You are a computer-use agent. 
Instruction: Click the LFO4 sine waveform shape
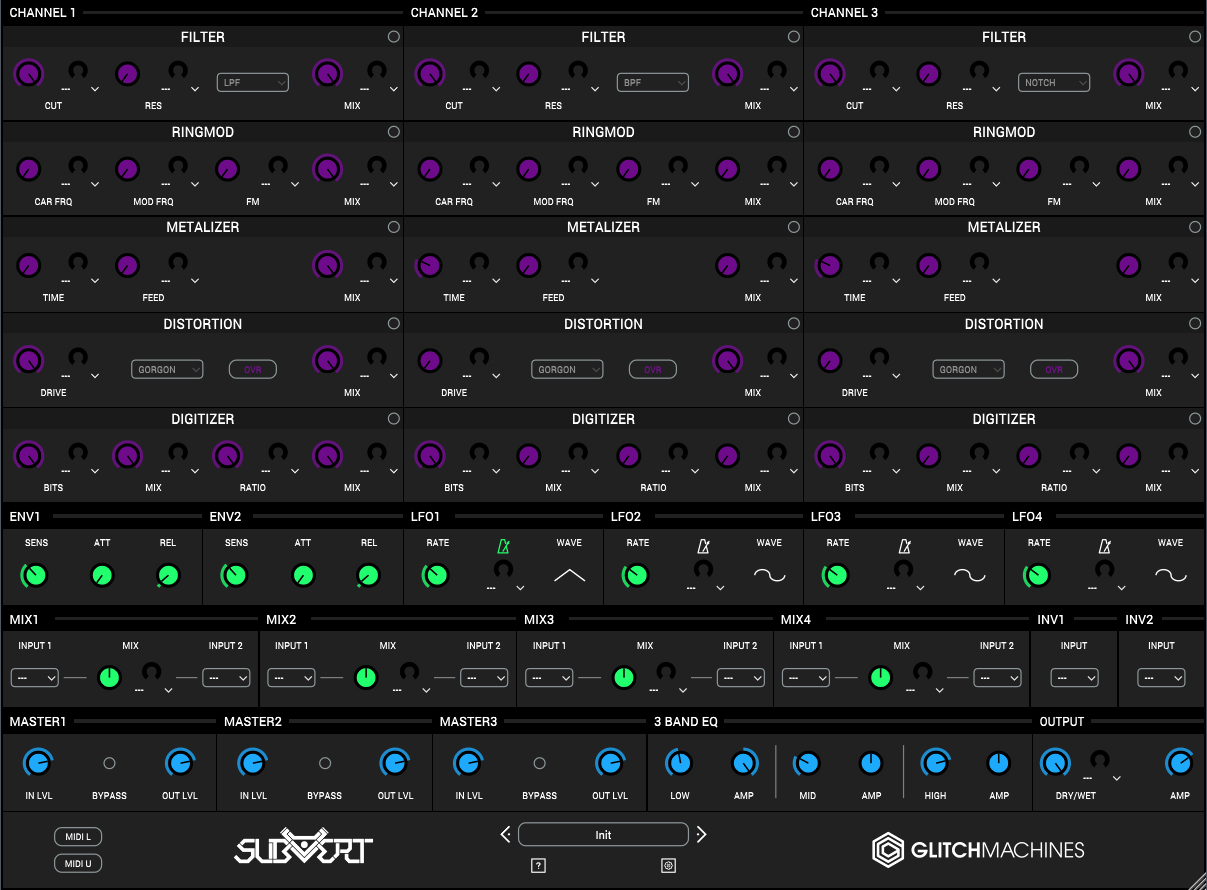pos(1171,575)
